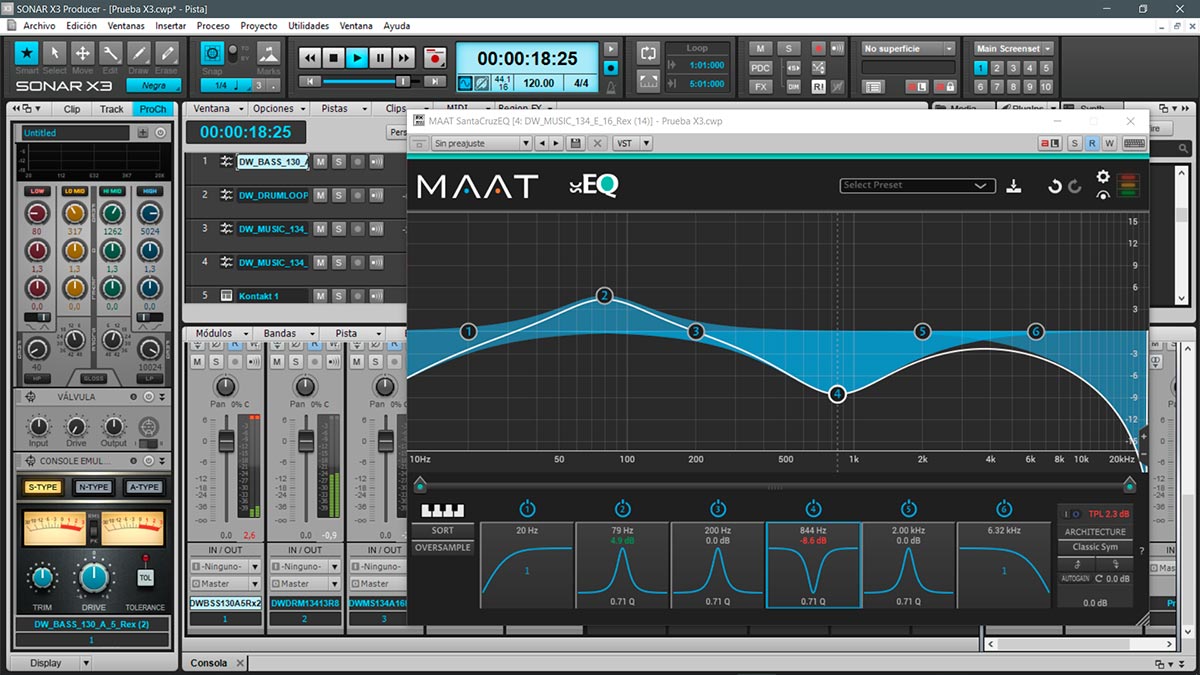The width and height of the screenshot is (1200, 675).
Task: Switch to the Track tab in inspector
Action: (112, 109)
